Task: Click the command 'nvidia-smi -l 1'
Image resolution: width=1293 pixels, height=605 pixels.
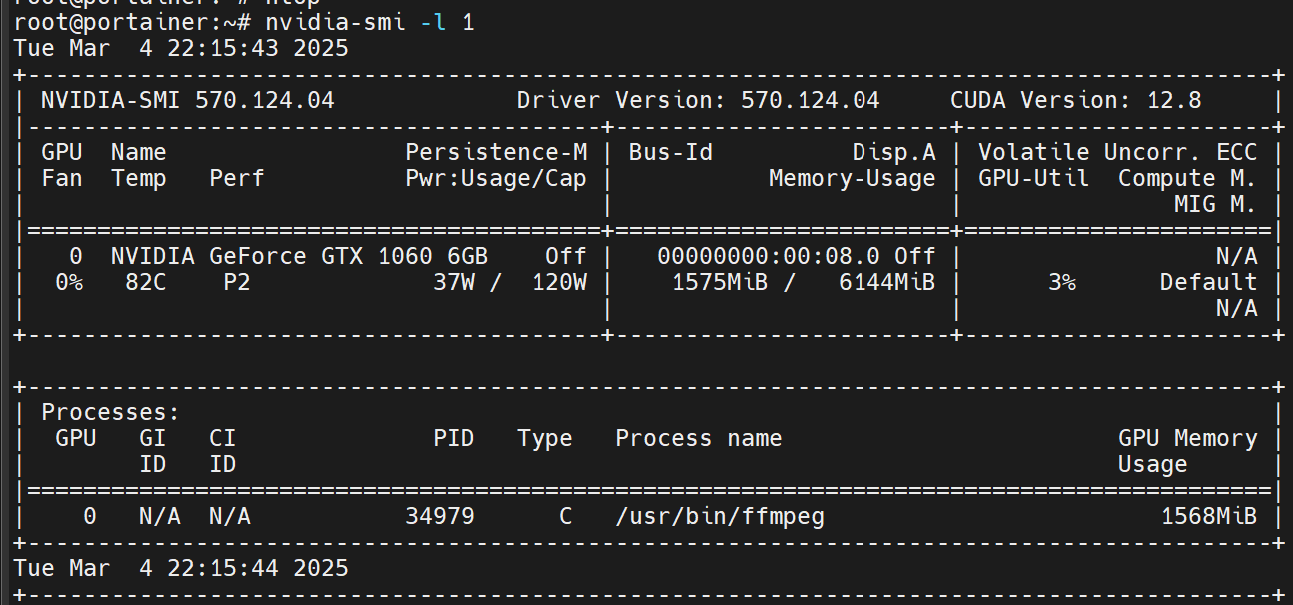Action: pos(370,21)
